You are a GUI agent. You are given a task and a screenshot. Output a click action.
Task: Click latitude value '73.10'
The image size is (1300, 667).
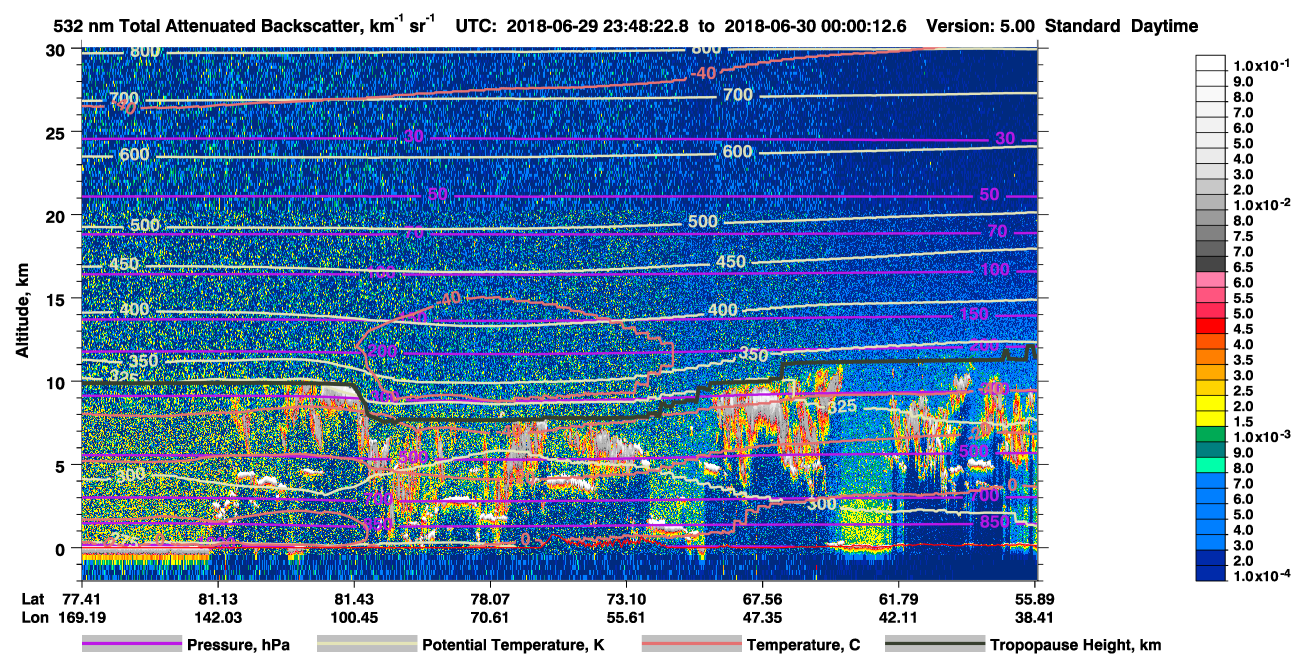627,599
